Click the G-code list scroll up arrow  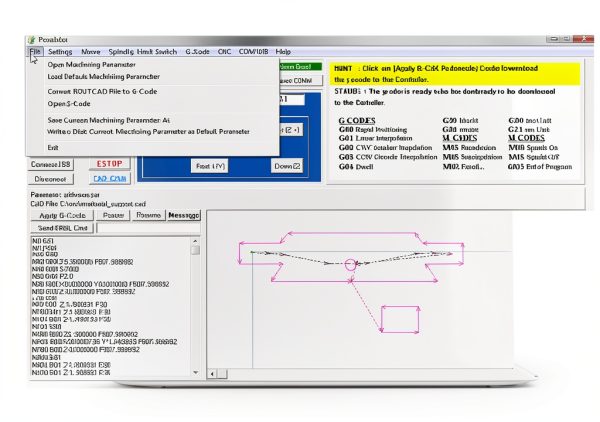click(195, 241)
